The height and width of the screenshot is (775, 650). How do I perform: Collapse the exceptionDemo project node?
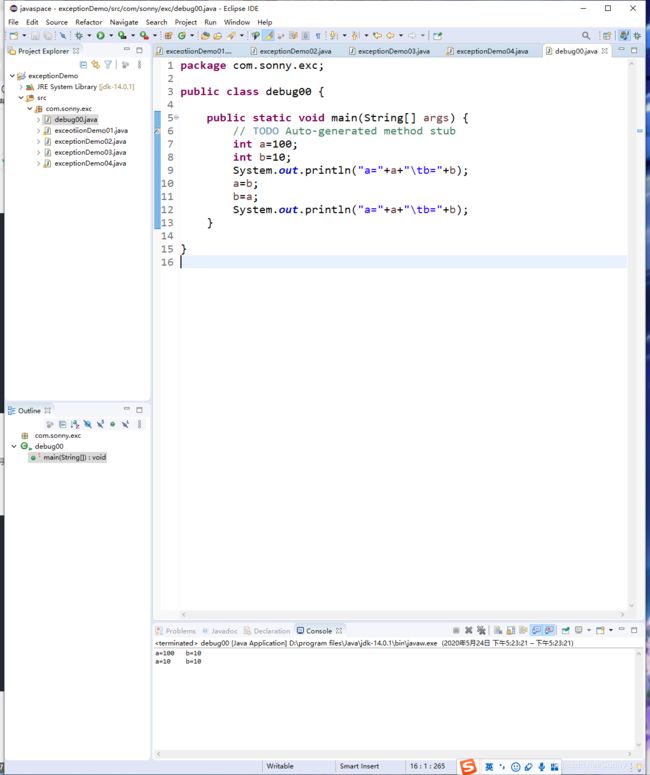tap(12, 76)
